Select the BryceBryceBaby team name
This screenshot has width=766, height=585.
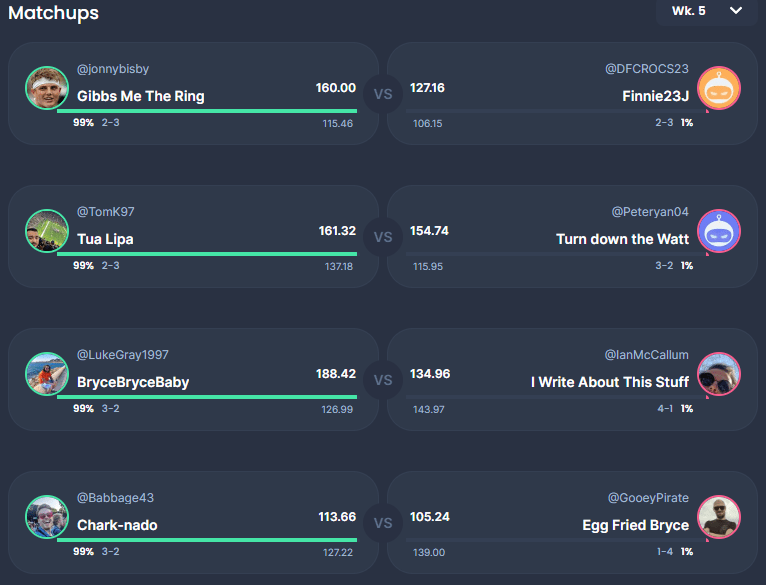click(x=133, y=382)
